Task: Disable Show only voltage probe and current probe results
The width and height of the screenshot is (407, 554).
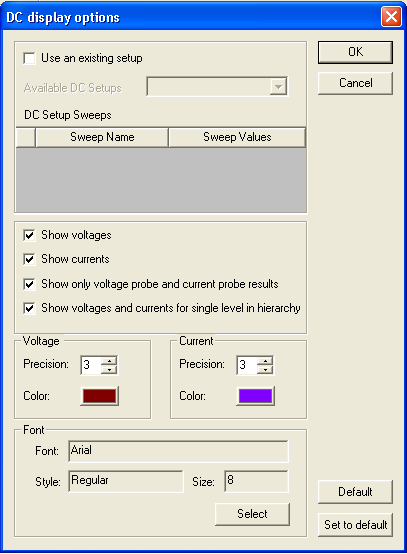Action: pyautogui.click(x=29, y=284)
